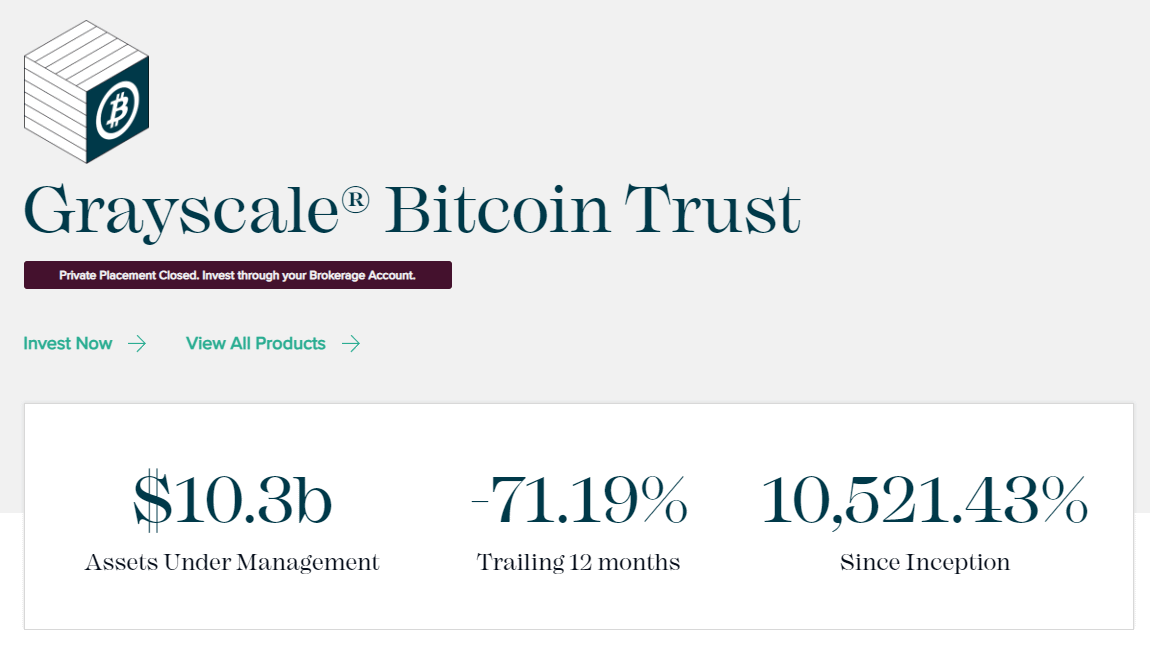This screenshot has width=1150, height=648.
Task: Click the Trailing 12 months label
Action: (x=579, y=563)
